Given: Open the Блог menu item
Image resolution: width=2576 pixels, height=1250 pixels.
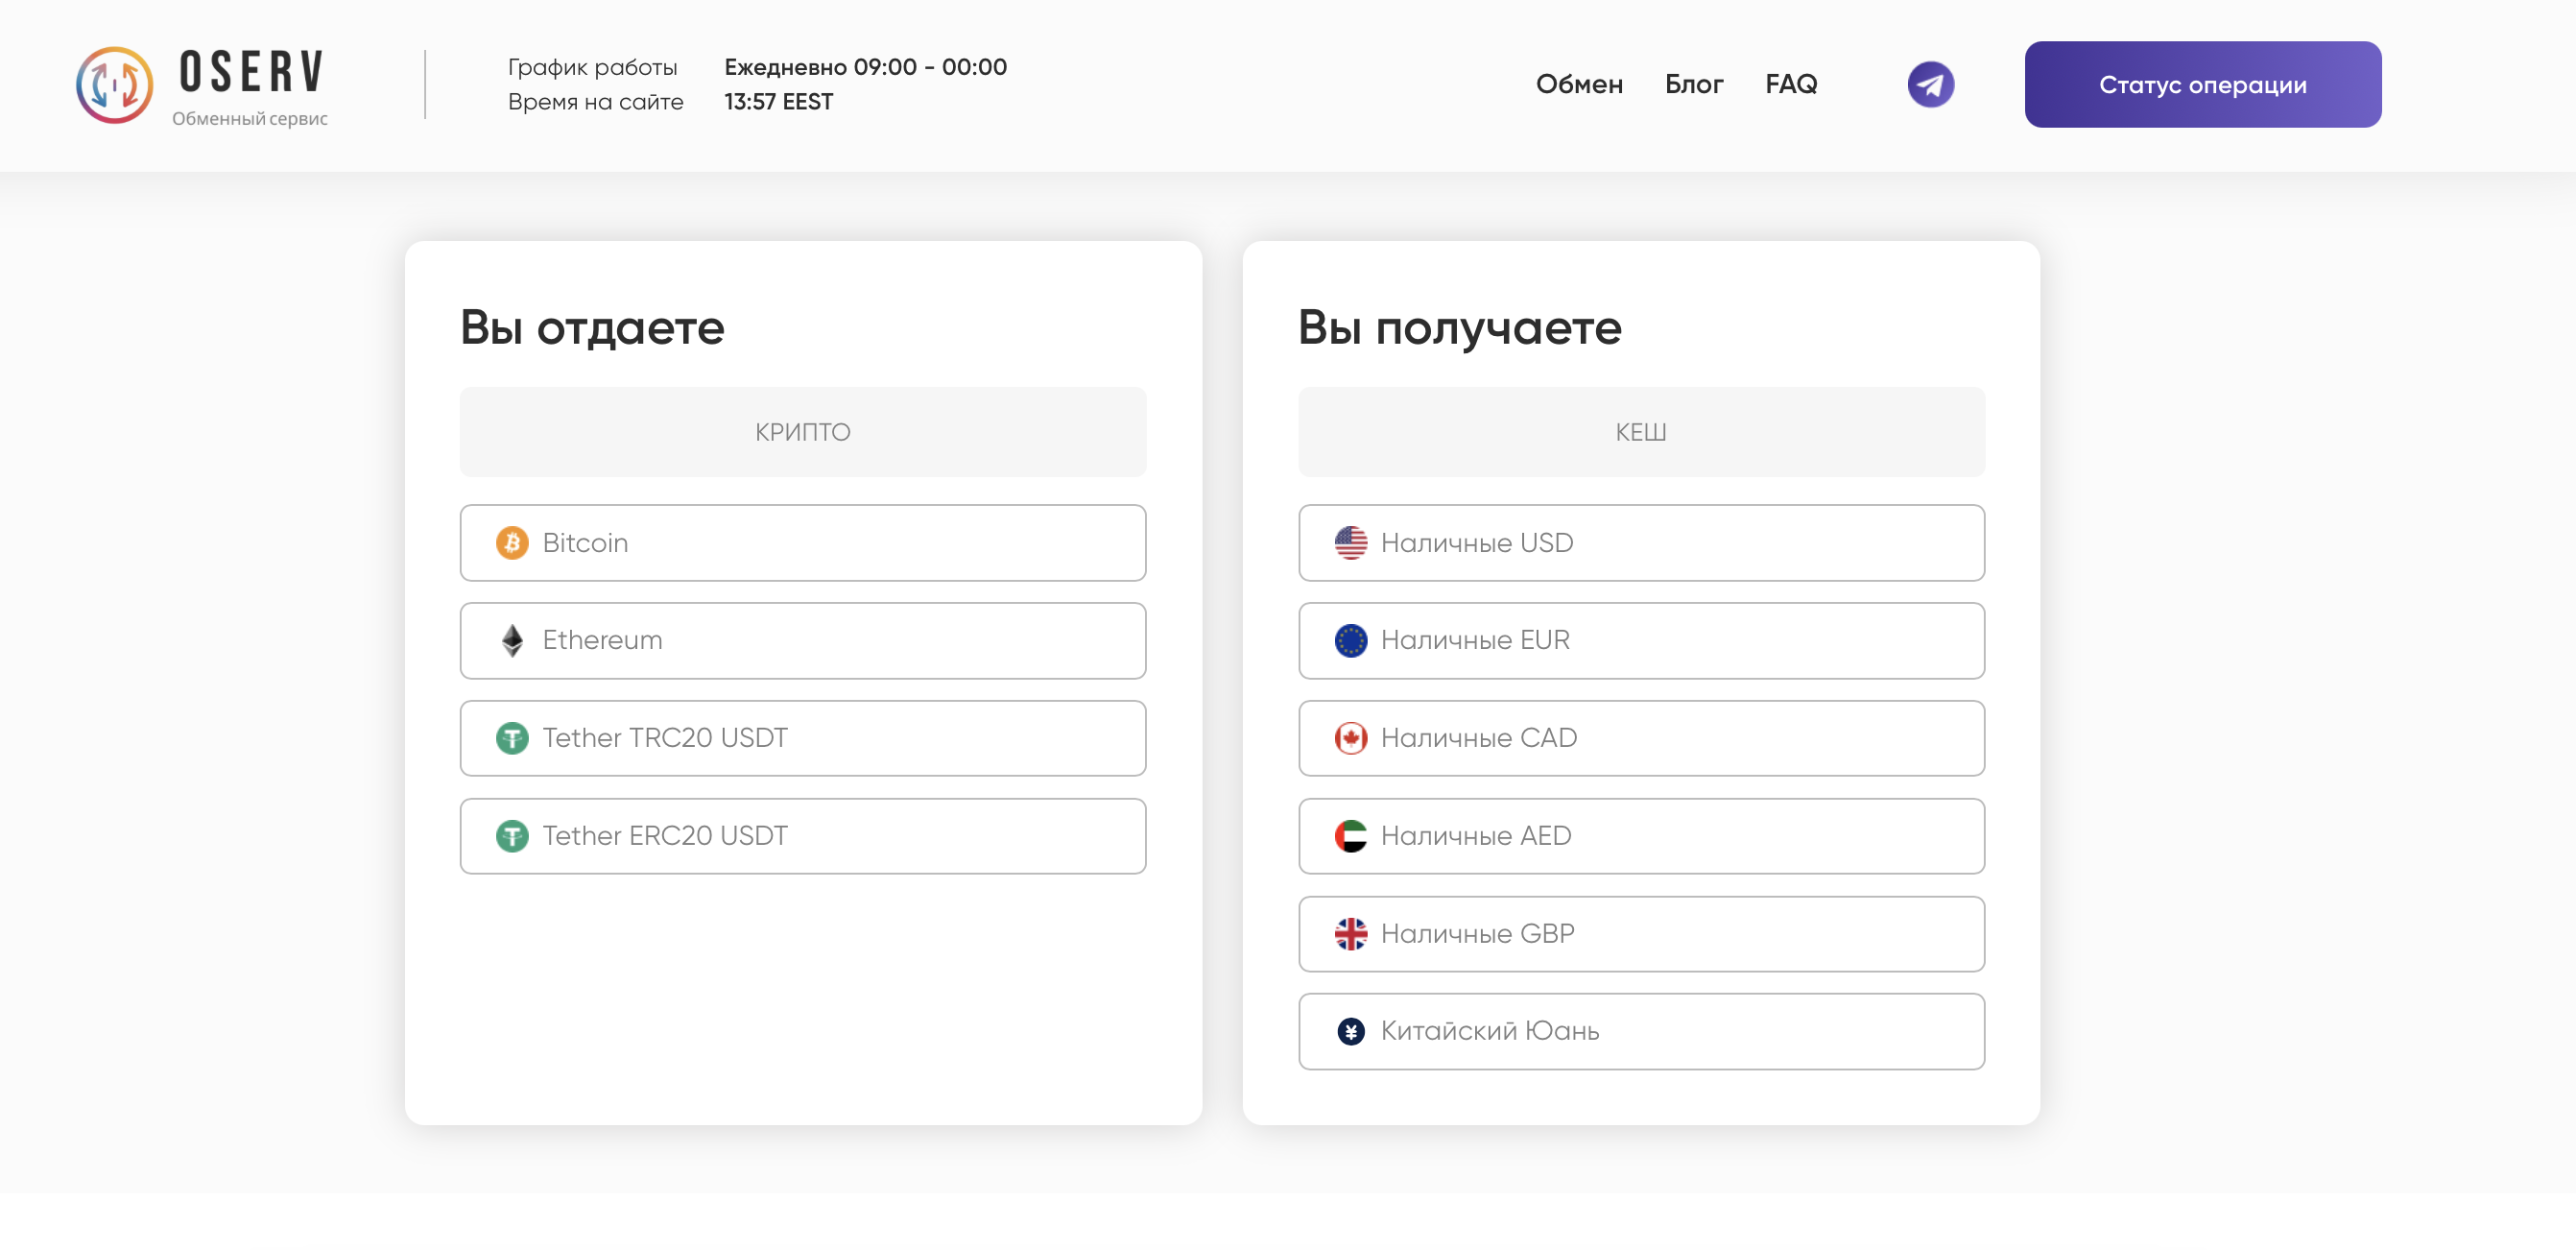Looking at the screenshot, I should point(1693,84).
